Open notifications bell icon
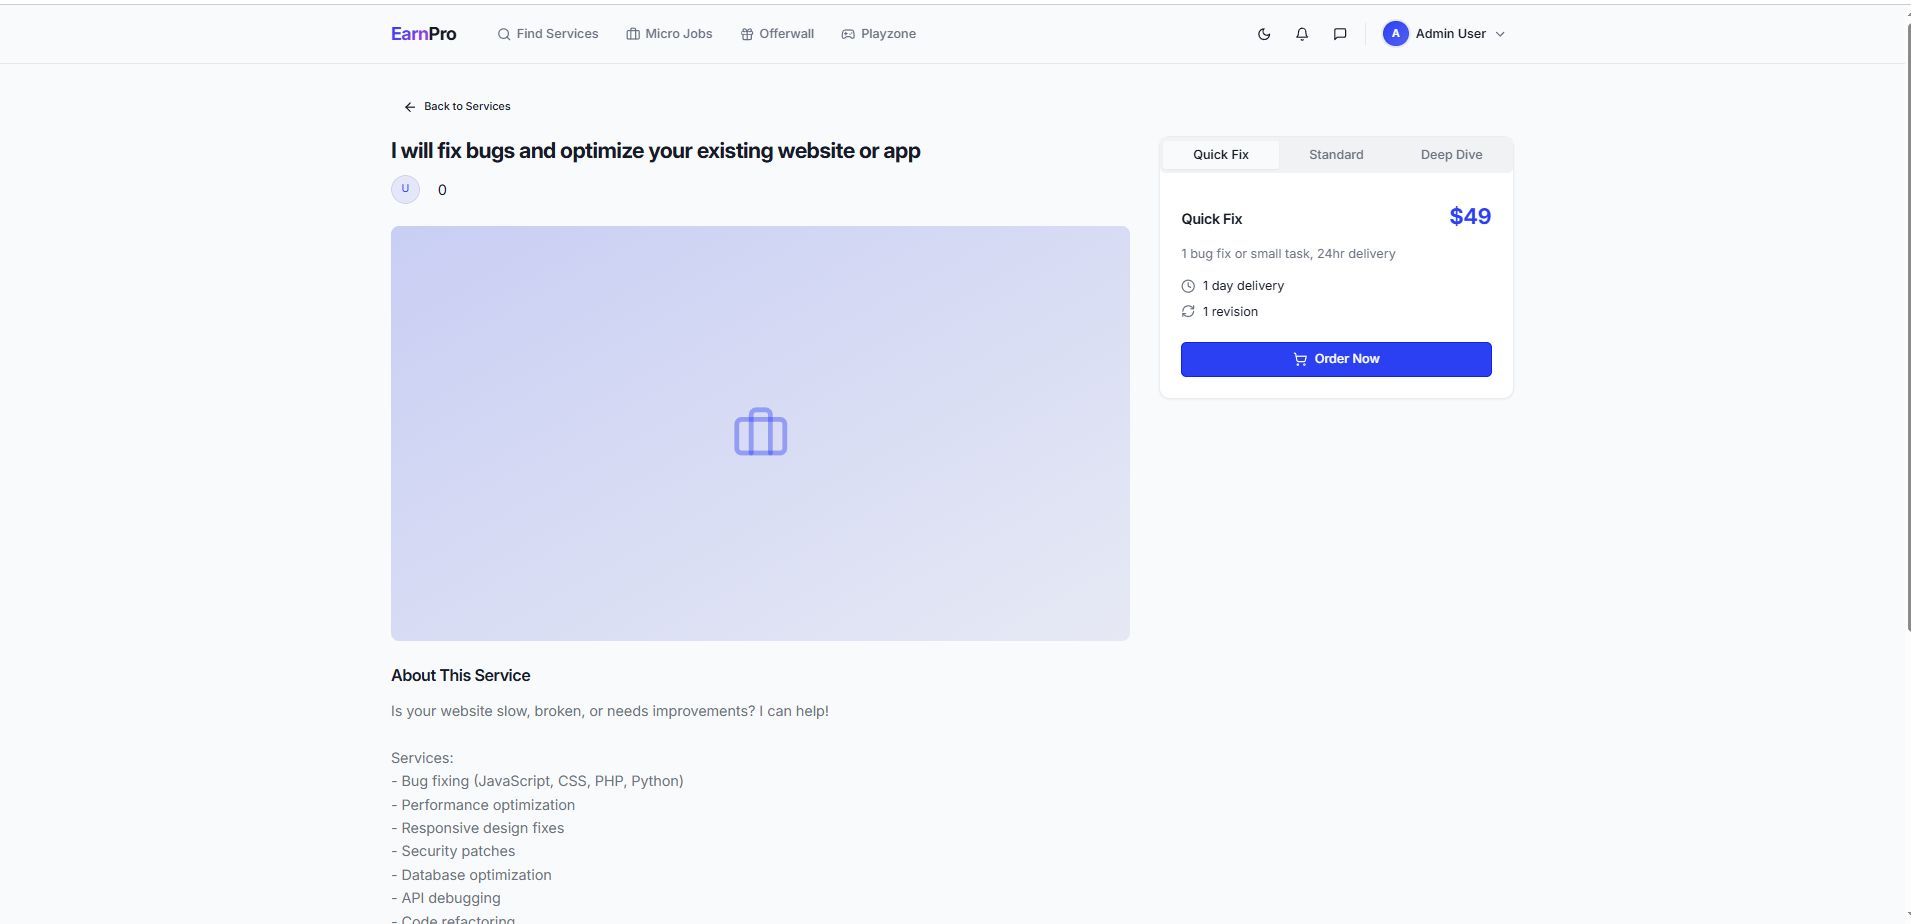This screenshot has height=924, width=1911. click(x=1302, y=34)
